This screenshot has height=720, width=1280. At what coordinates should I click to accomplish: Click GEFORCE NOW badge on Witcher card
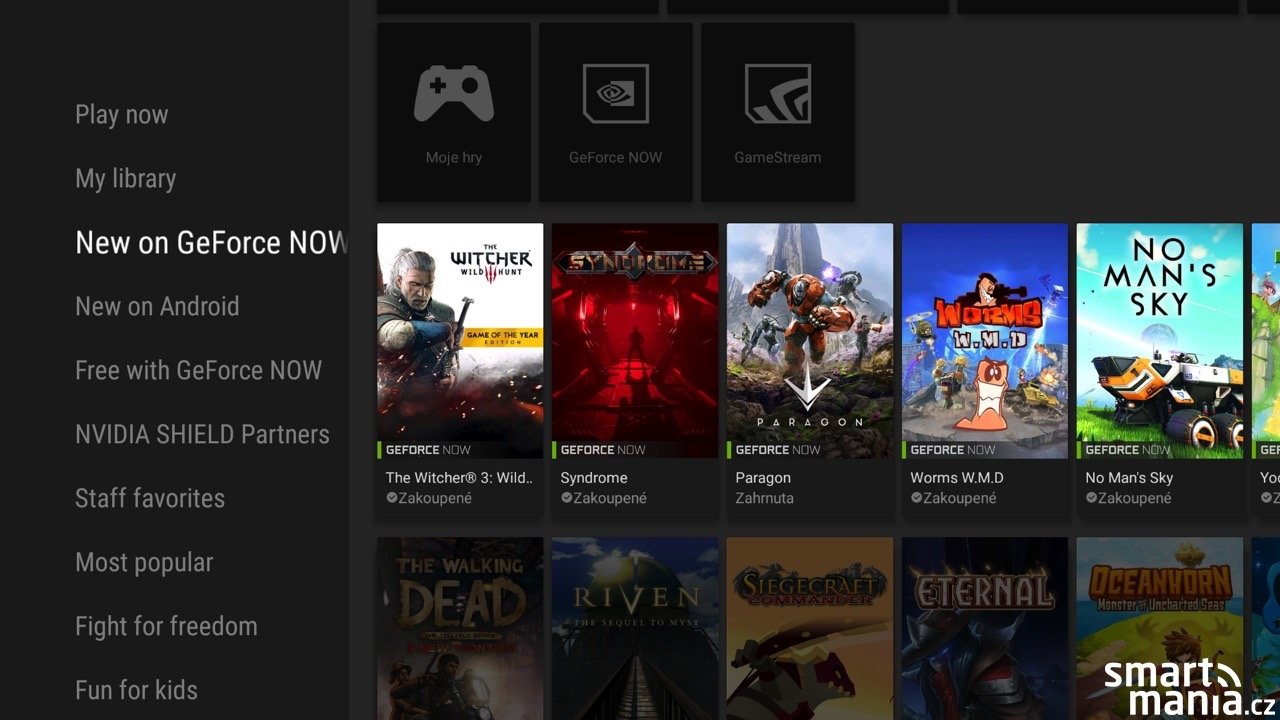(x=425, y=450)
